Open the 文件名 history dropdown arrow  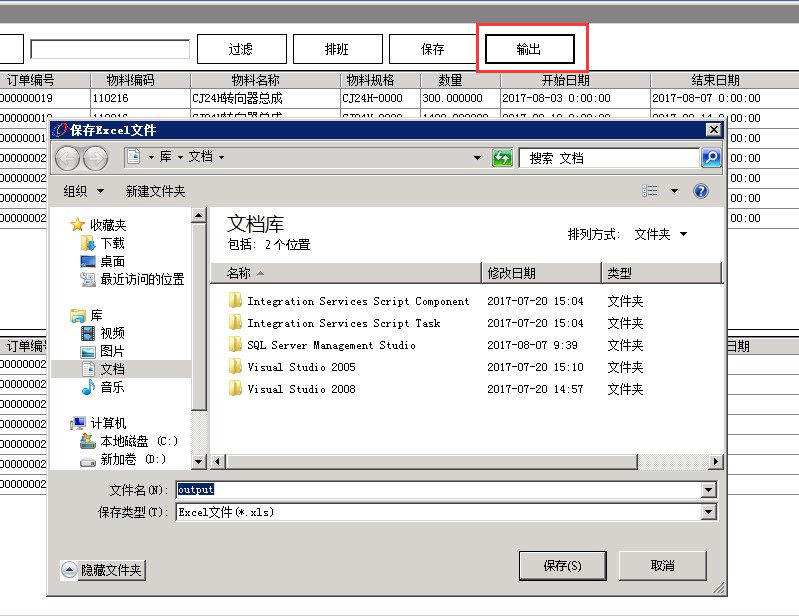(709, 490)
